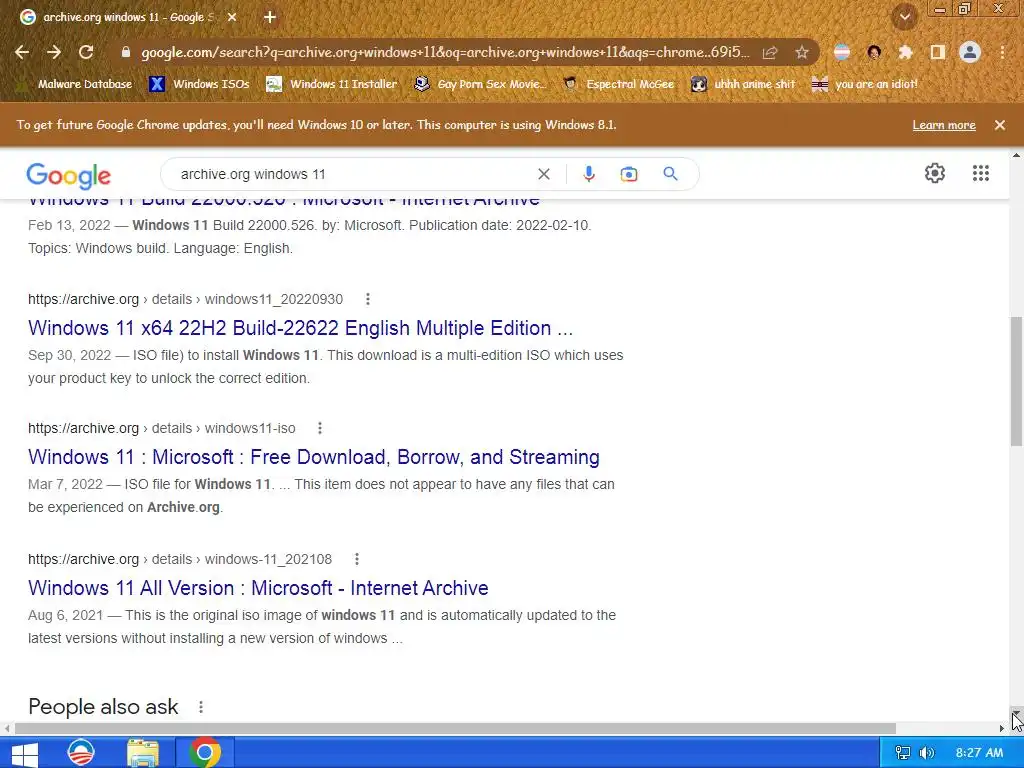The height and width of the screenshot is (768, 1024).
Task: Click the flag extension icon in toolbar
Action: pyautogui.click(x=842, y=52)
